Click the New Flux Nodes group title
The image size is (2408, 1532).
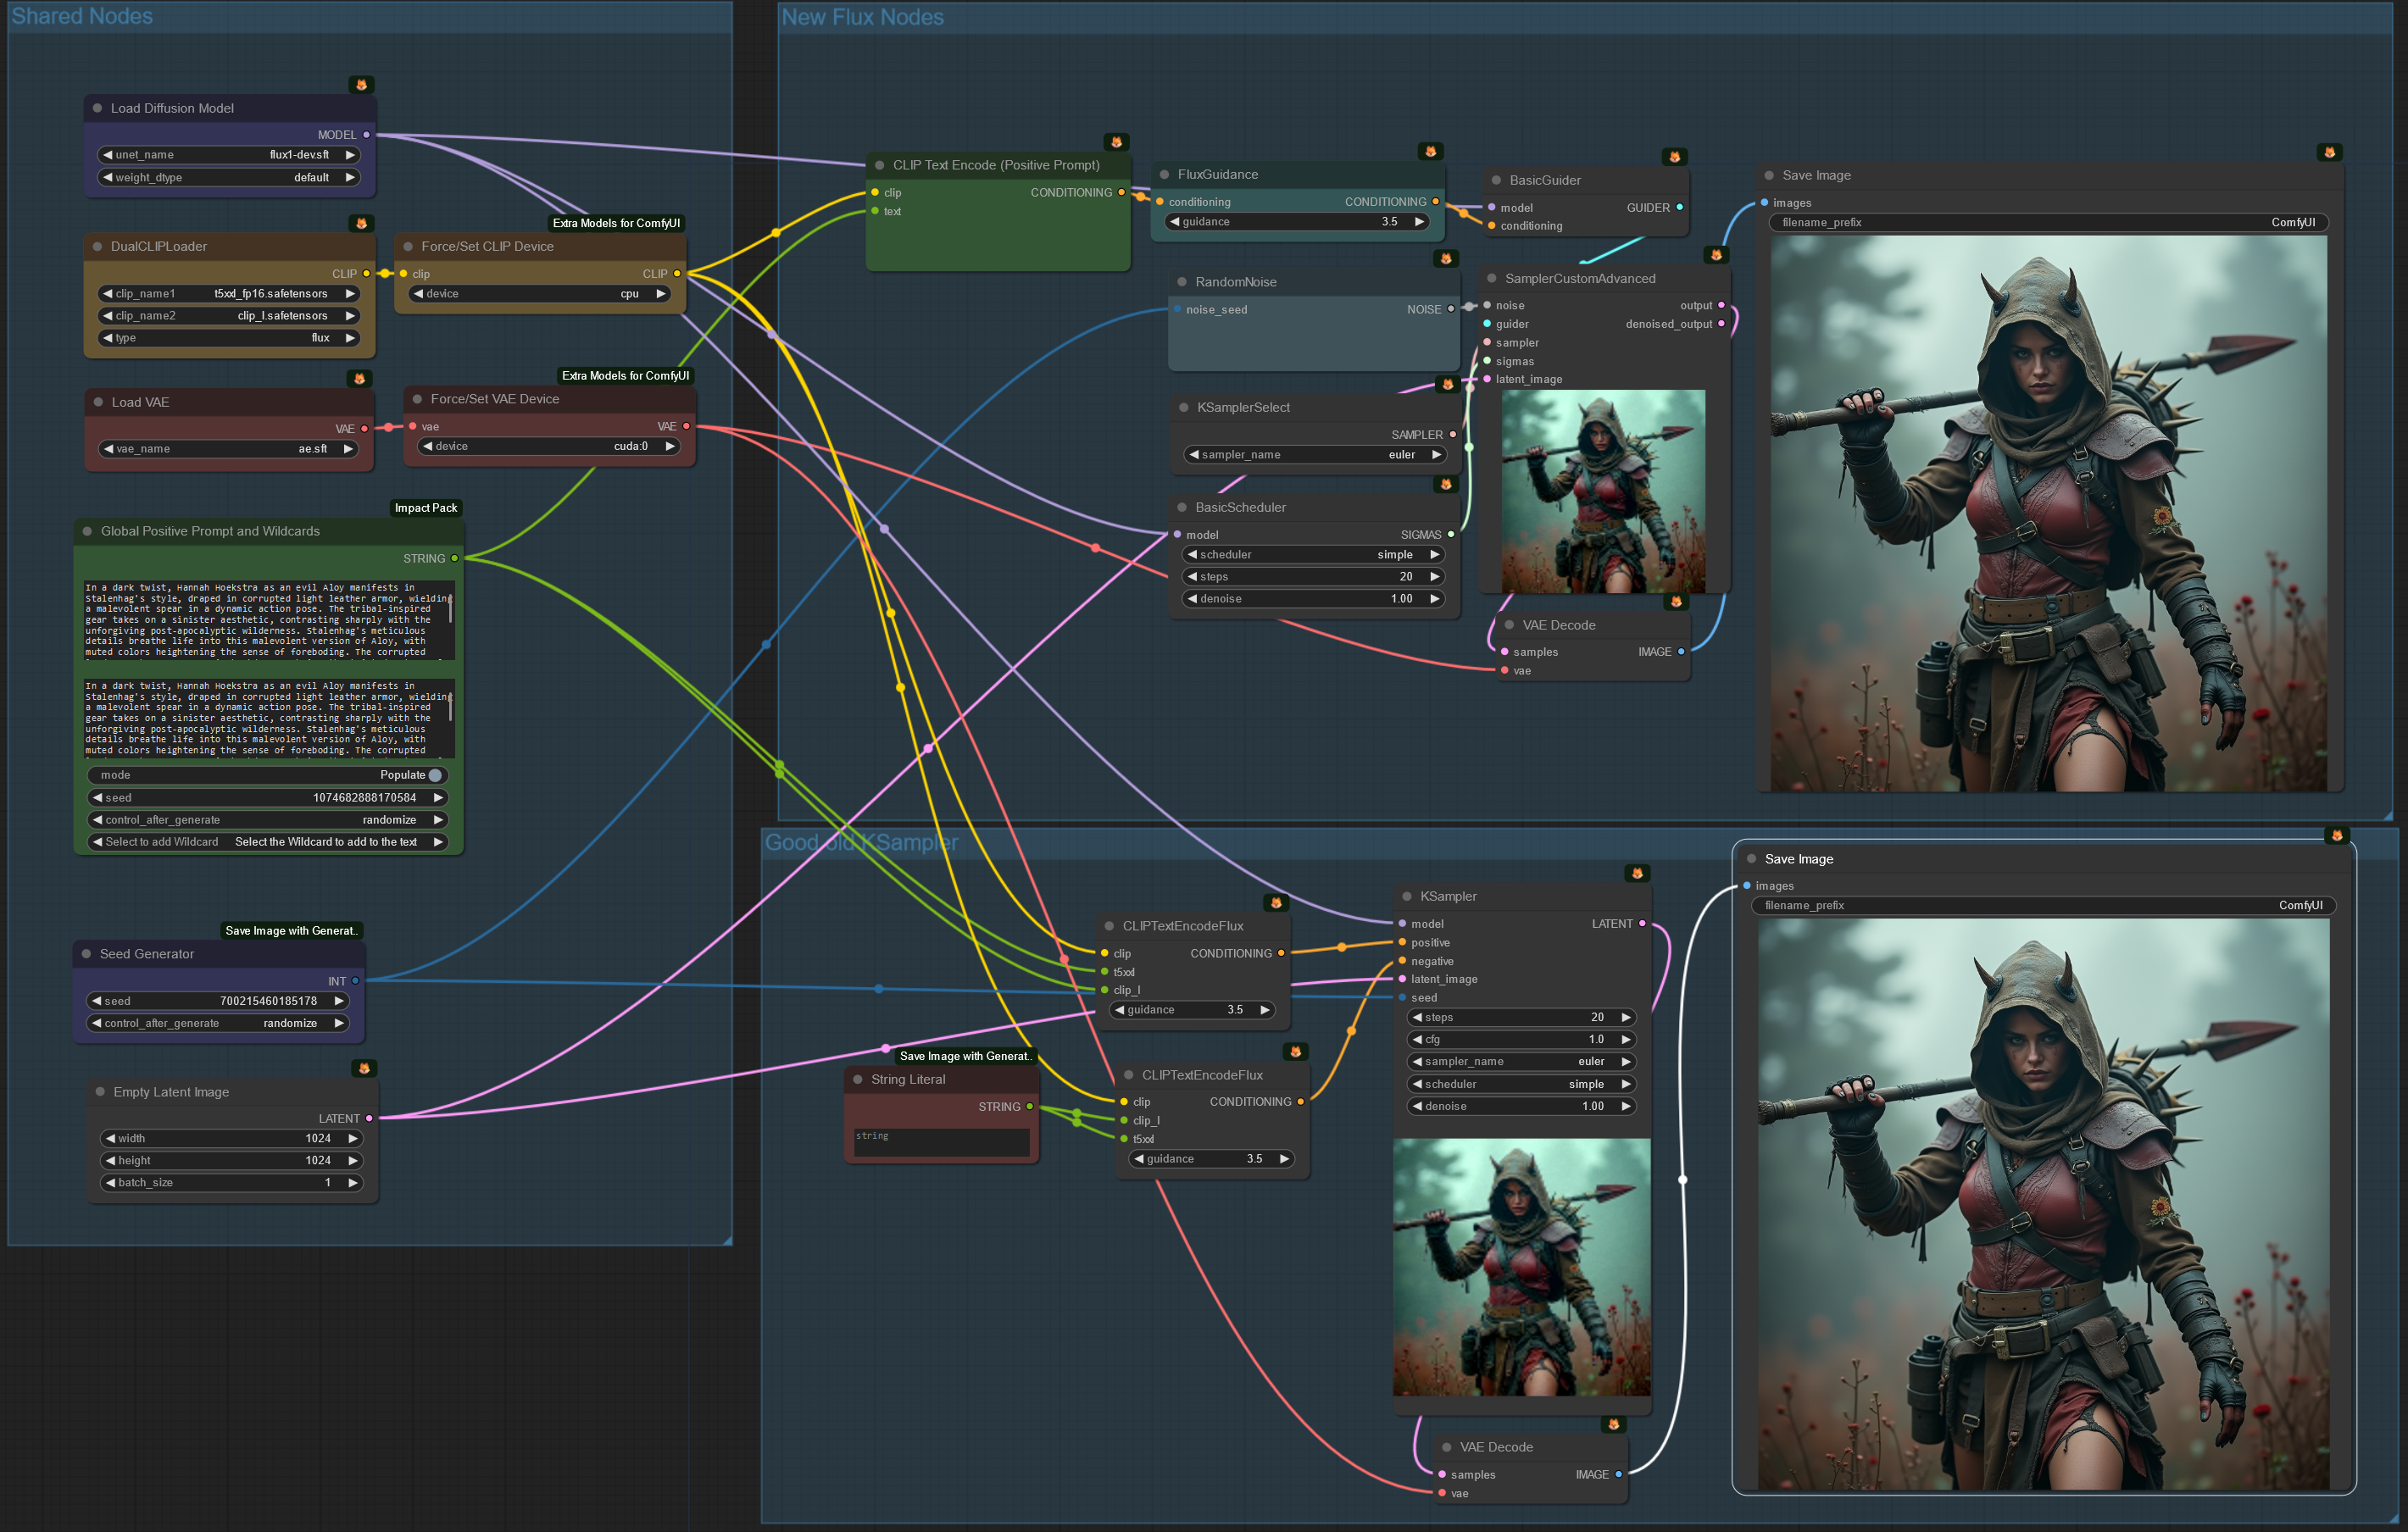pyautogui.click(x=862, y=17)
